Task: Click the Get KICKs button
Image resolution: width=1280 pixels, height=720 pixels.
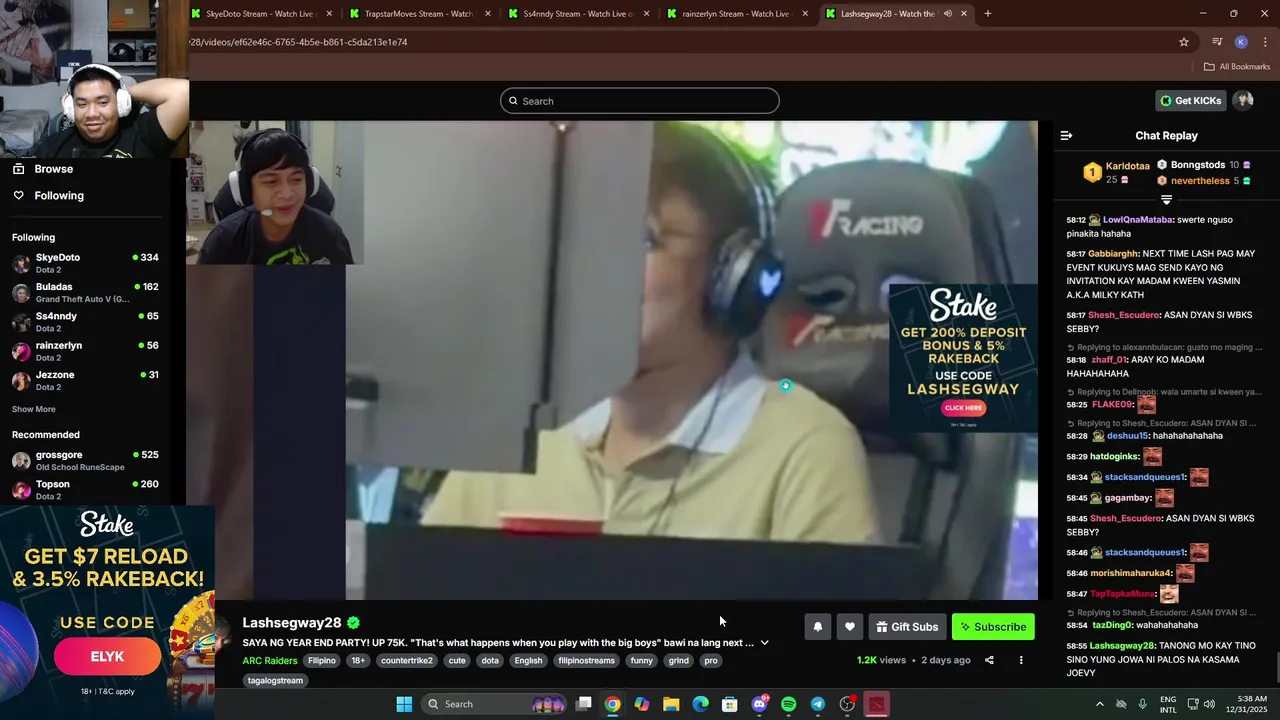Action: pos(1190,100)
